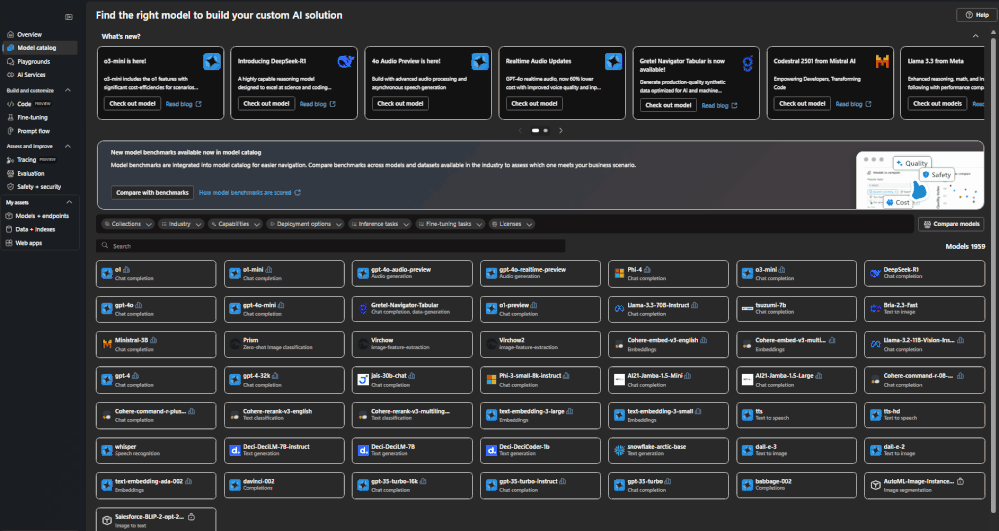Click the Models + endpoints cube icon
This screenshot has height=531, width=999.
click(9, 216)
